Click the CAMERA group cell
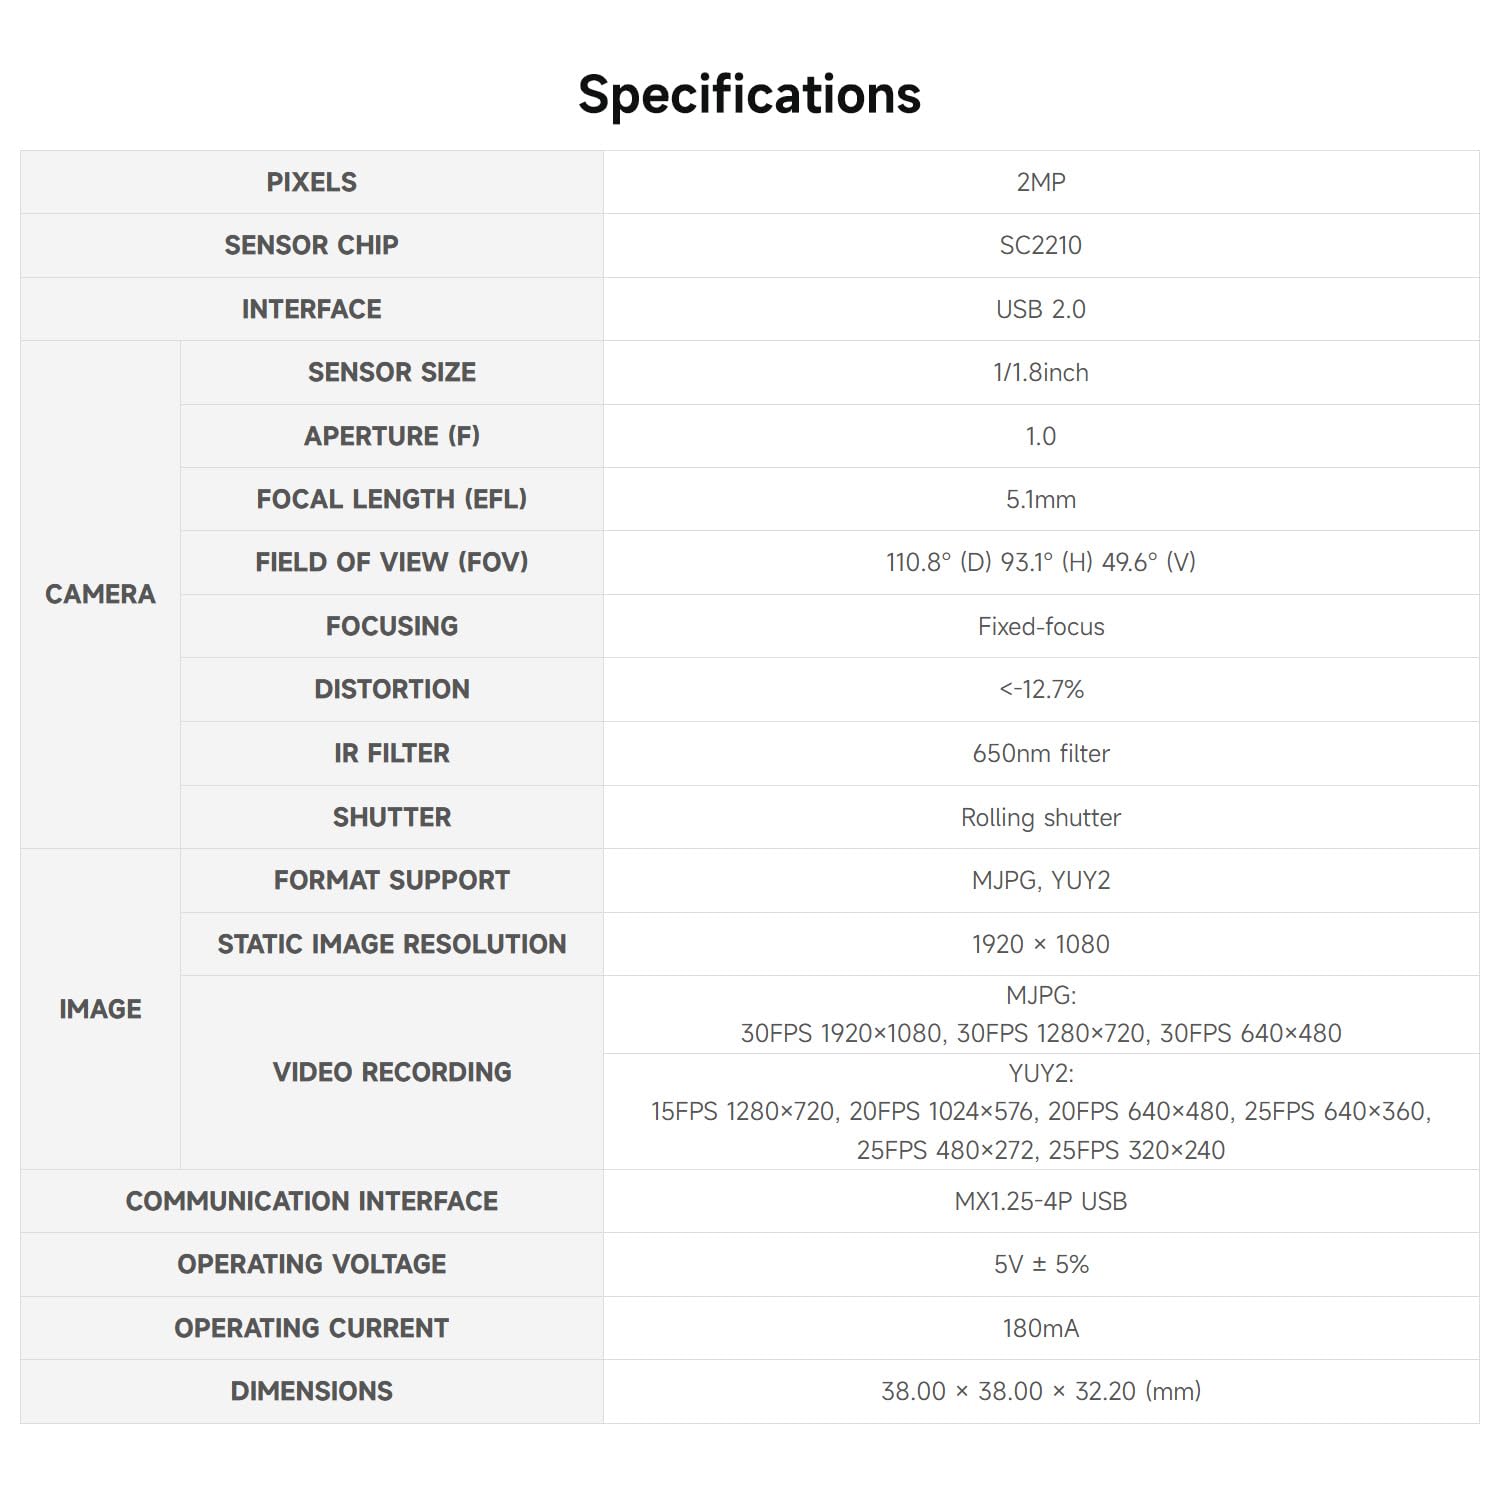This screenshot has height=1500, width=1500. [100, 594]
